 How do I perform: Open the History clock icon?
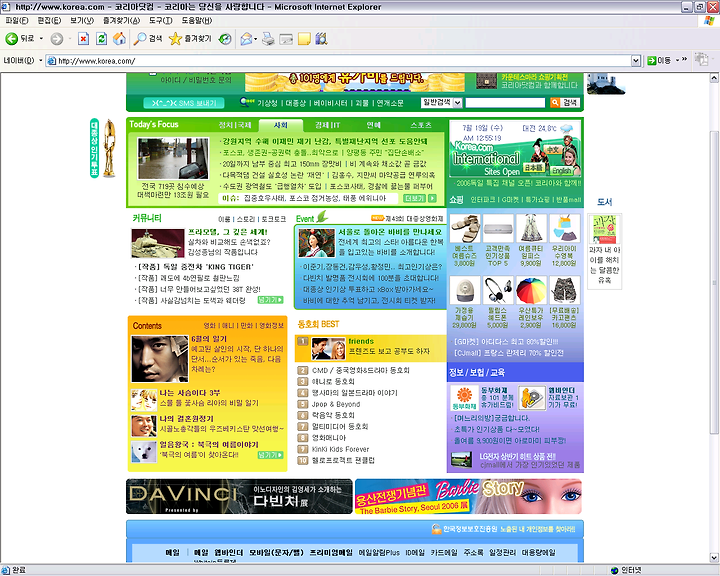pyautogui.click(x=225, y=39)
